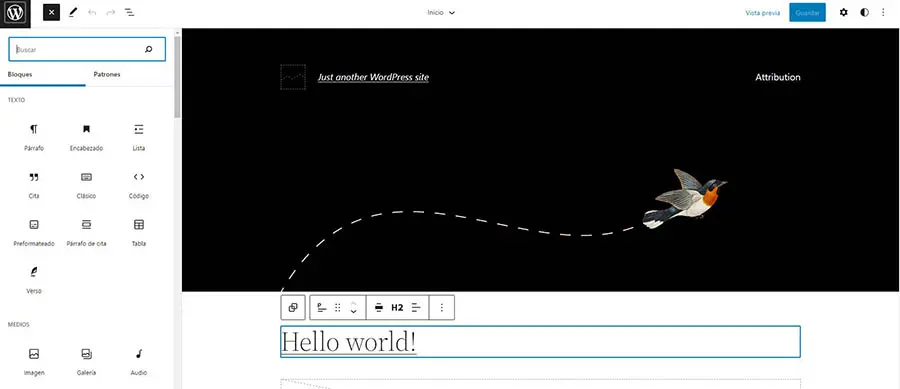
Task: Click the Vista previa link
Action: [762, 13]
